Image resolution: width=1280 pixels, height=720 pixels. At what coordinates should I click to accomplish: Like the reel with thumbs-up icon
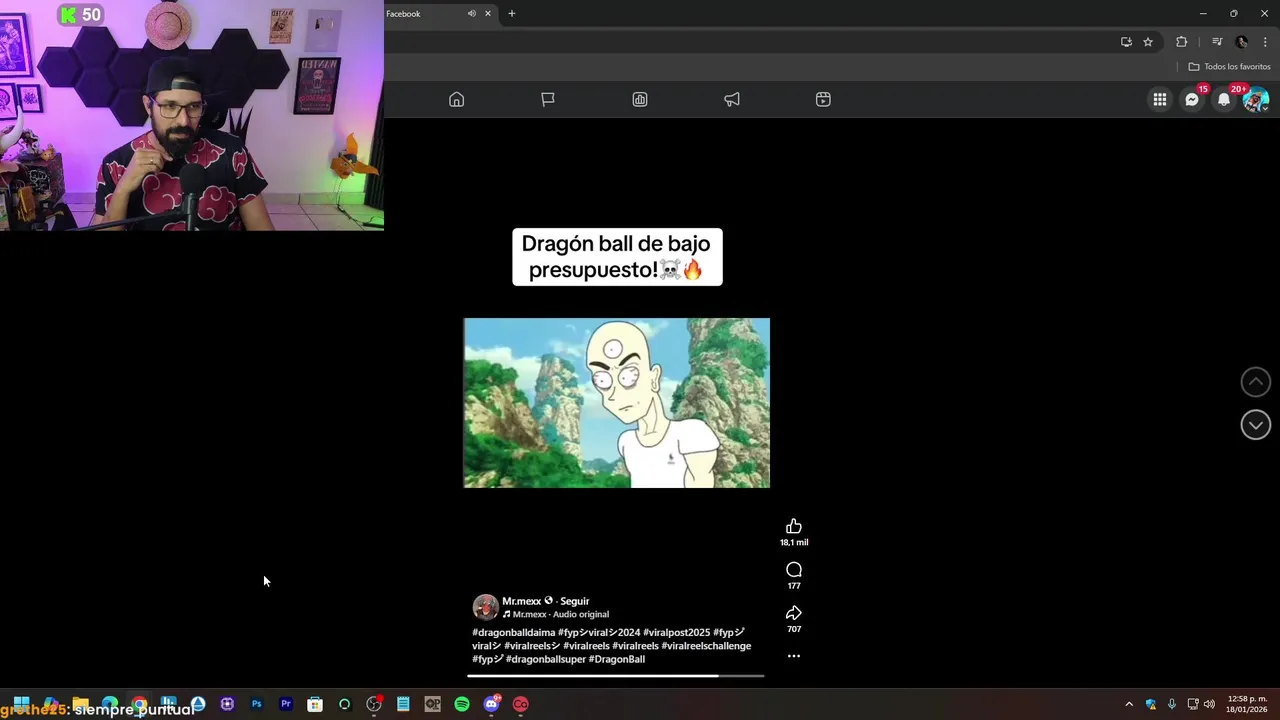pos(794,526)
